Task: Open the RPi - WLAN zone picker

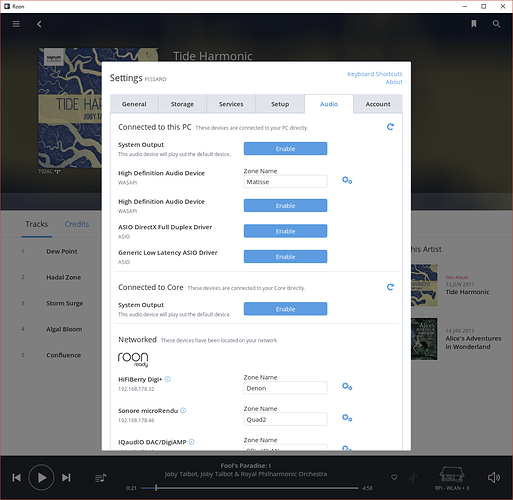Action: click(x=452, y=479)
